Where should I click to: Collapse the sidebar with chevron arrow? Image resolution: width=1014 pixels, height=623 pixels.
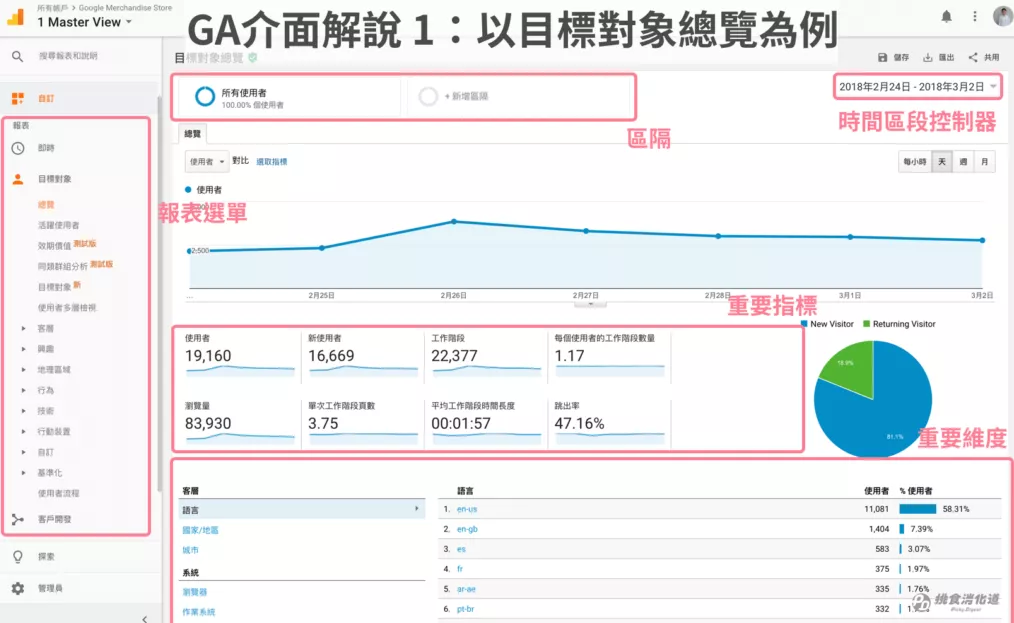pyautogui.click(x=144, y=619)
